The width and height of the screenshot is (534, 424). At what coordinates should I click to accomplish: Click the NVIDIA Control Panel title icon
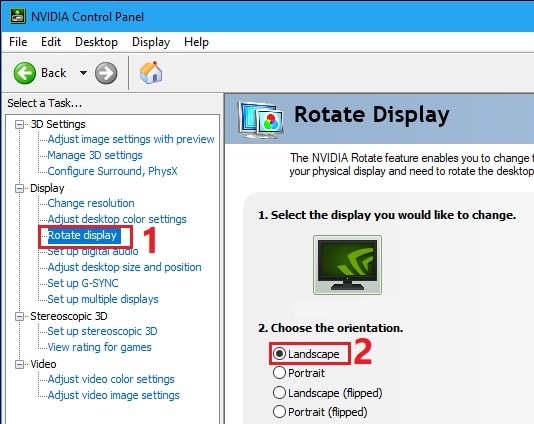point(18,16)
